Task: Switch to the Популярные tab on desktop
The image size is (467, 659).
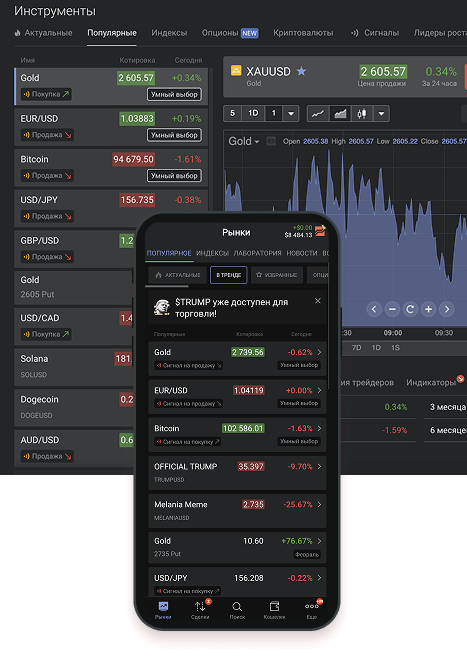Action: [x=112, y=33]
